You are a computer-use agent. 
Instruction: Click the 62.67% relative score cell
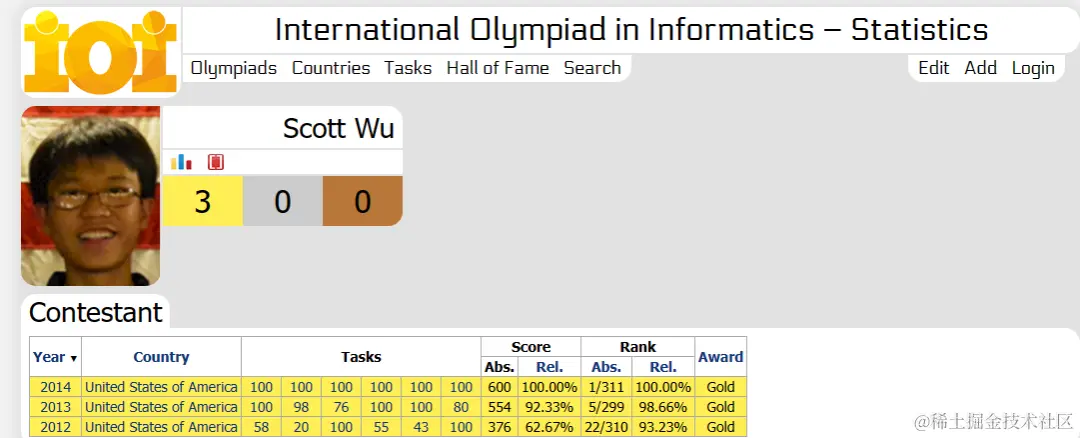[549, 427]
